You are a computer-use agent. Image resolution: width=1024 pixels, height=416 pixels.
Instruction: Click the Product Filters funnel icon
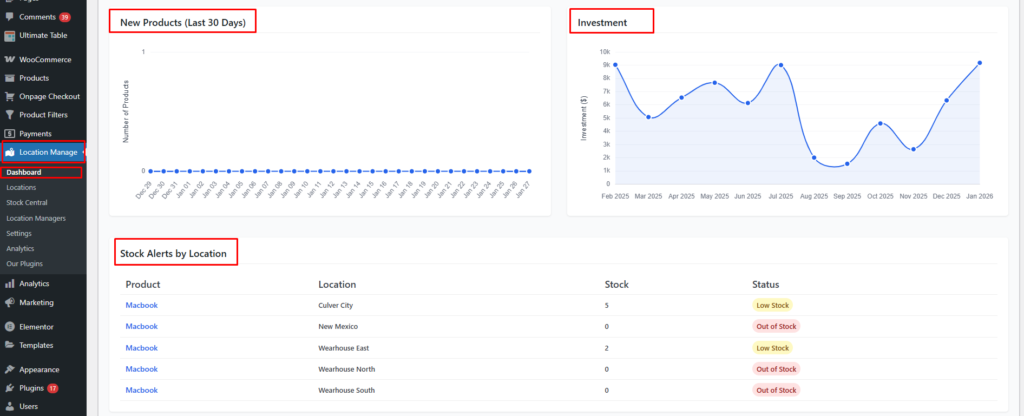pyautogui.click(x=9, y=115)
